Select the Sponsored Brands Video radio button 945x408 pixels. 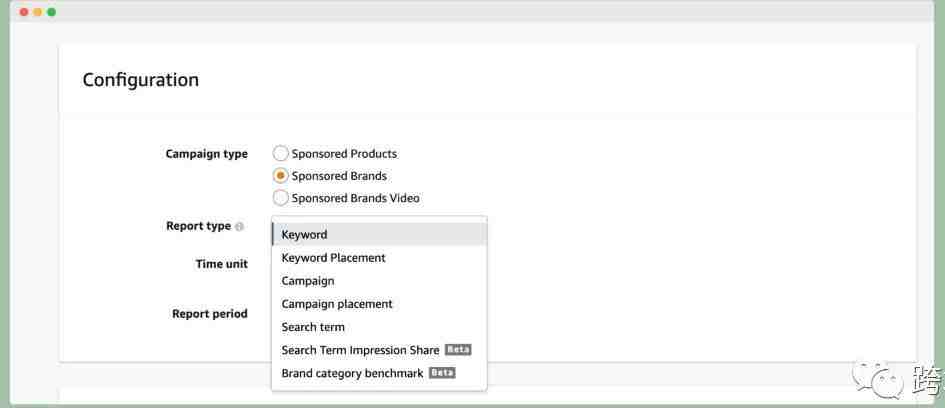[x=280, y=198]
